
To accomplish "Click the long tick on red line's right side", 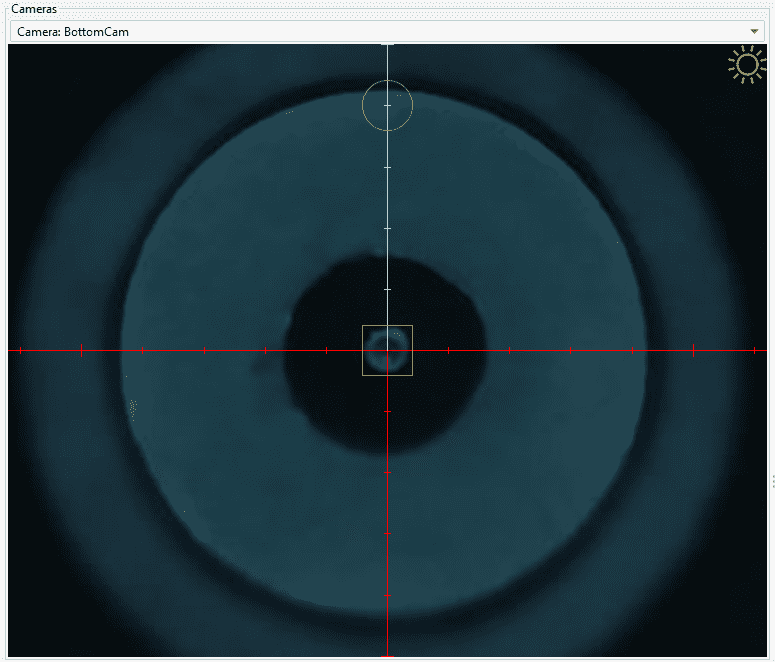I will click(x=693, y=350).
